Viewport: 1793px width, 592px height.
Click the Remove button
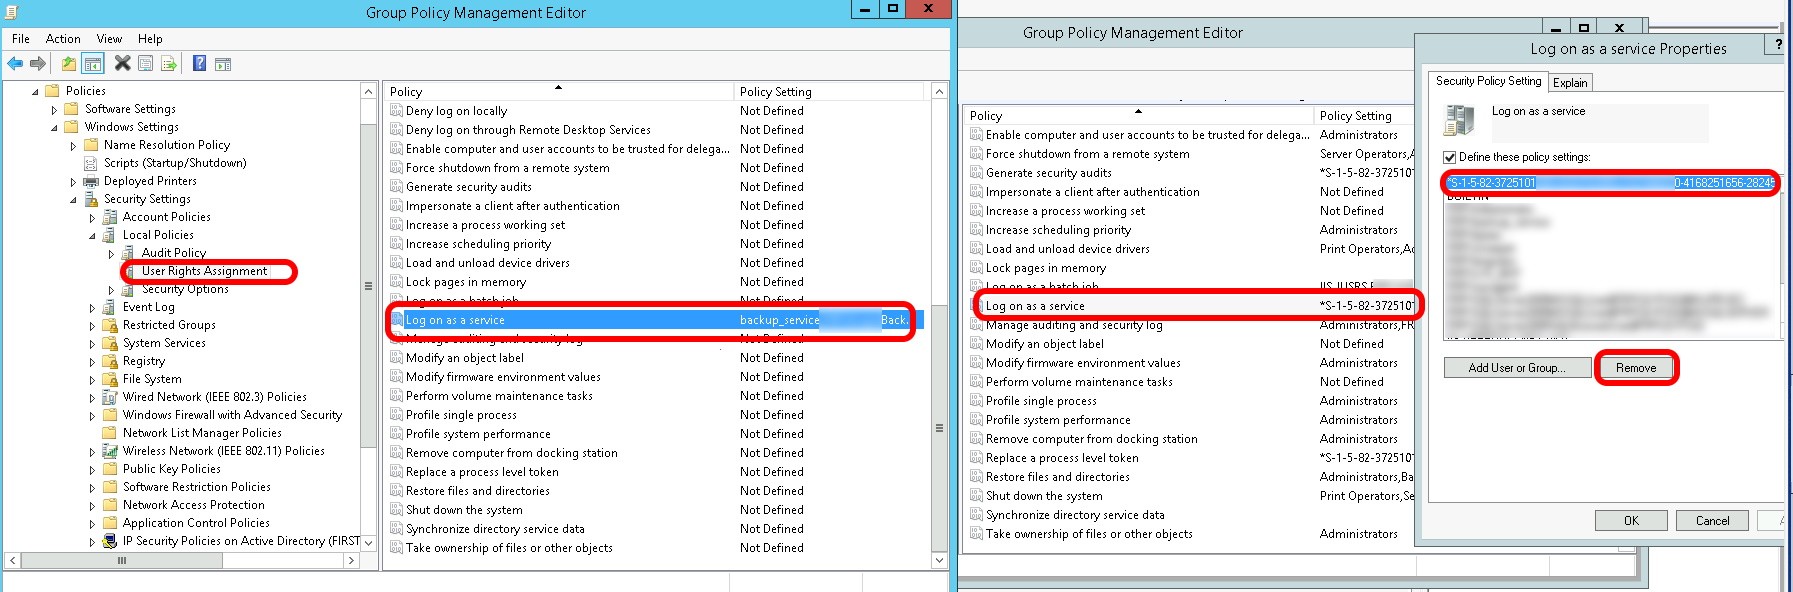(1636, 368)
